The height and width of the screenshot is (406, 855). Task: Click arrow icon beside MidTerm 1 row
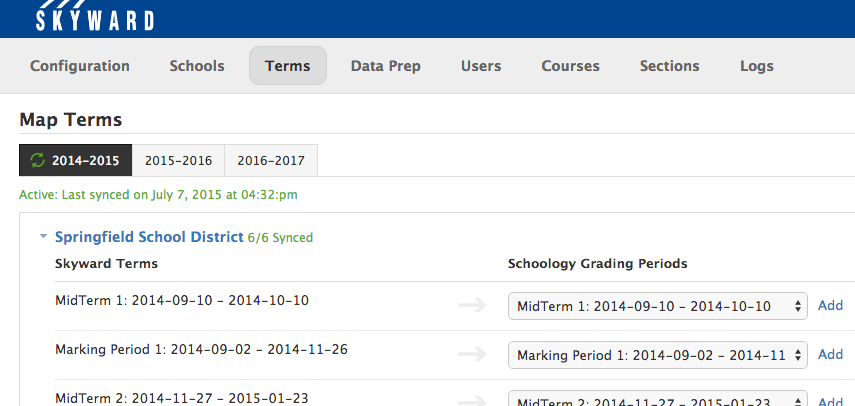point(471,305)
